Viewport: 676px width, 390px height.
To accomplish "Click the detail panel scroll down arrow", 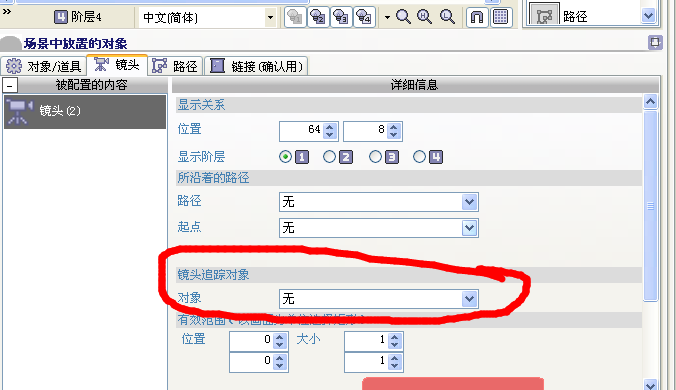I will coord(650,384).
